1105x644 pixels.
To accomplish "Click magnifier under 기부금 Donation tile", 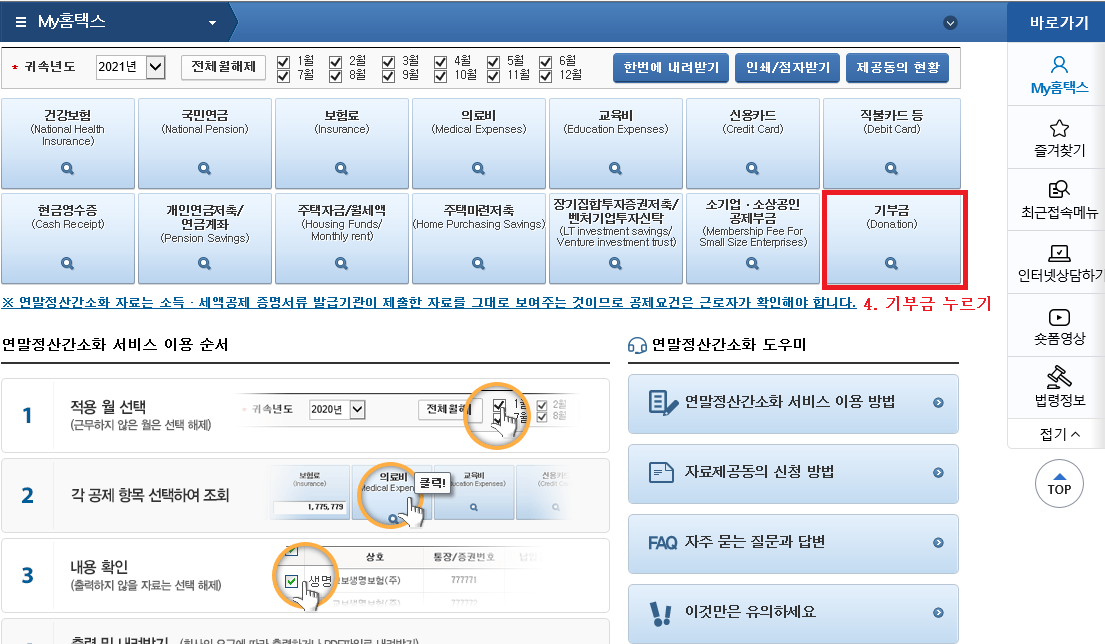I will [891, 264].
